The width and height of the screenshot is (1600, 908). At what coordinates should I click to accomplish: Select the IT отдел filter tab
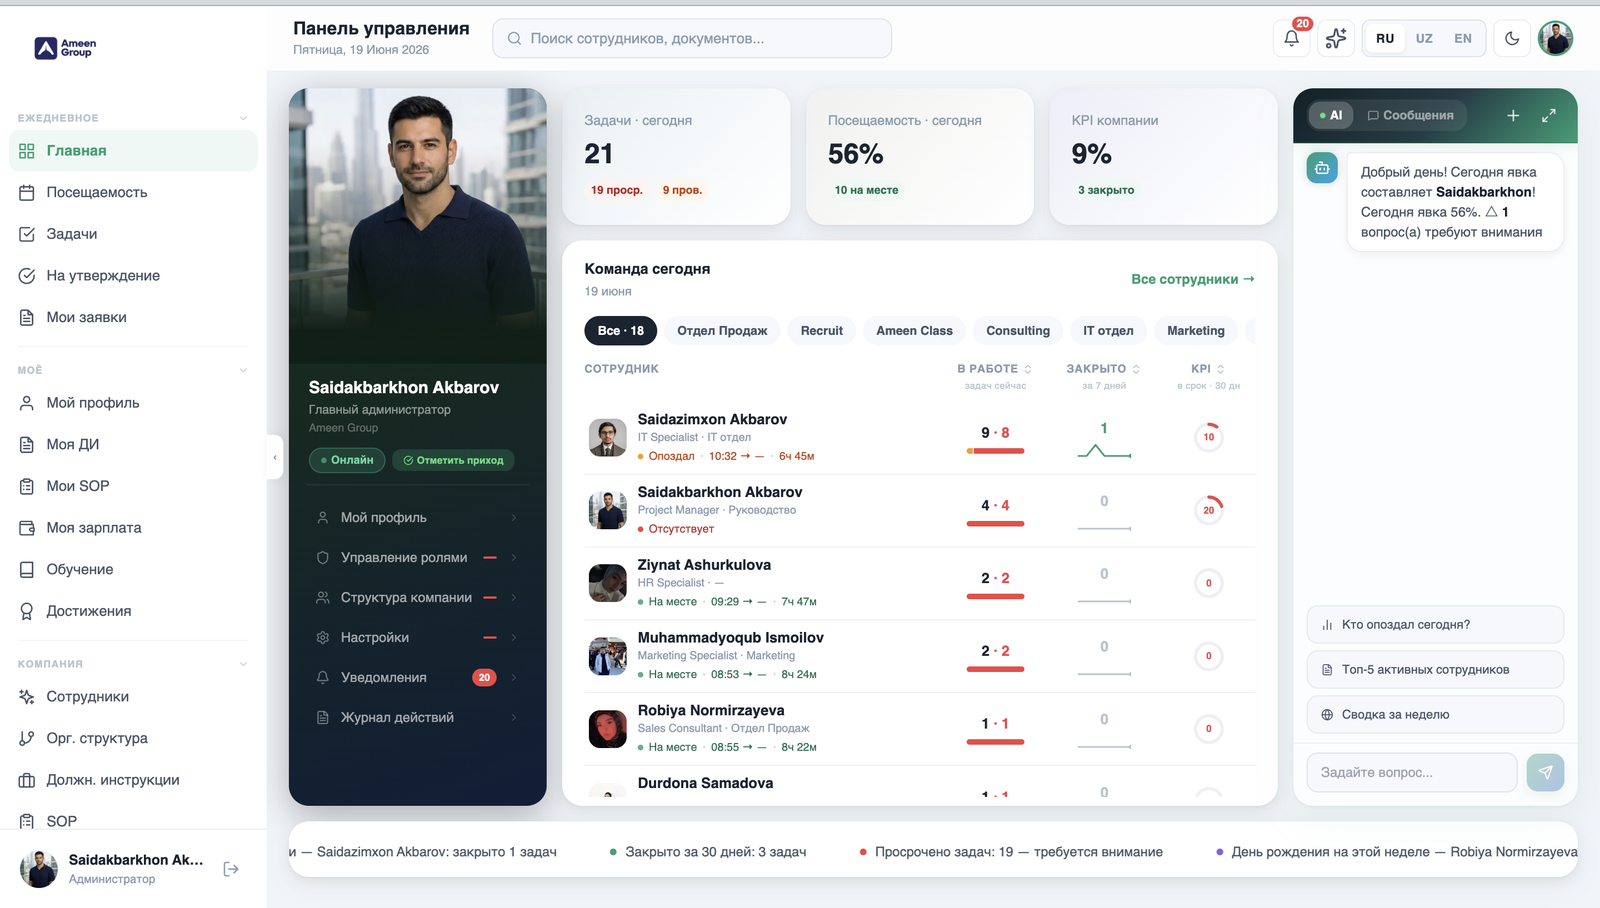point(1108,331)
